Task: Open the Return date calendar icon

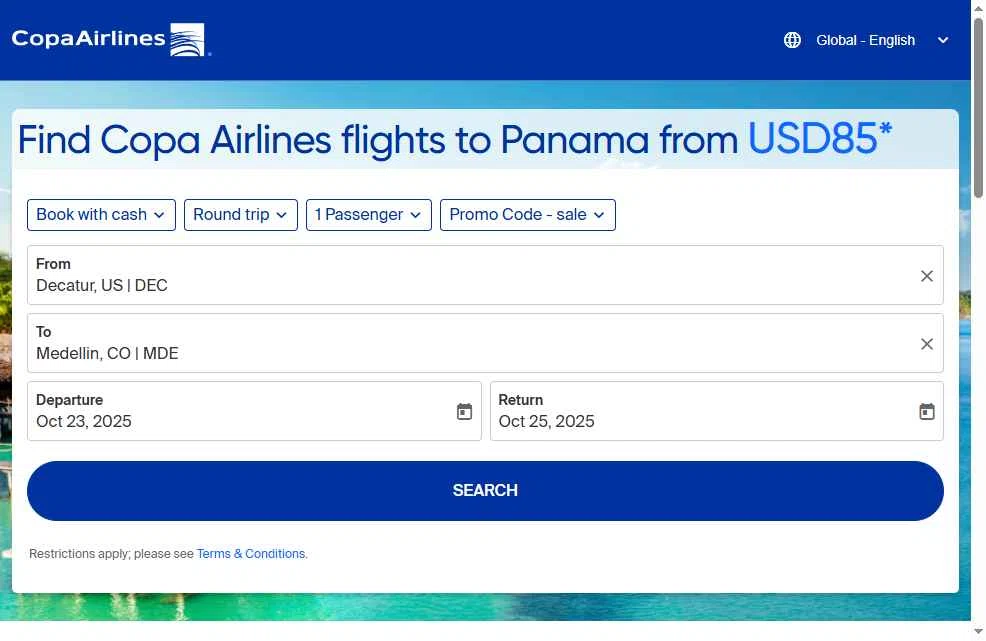Action: point(926,412)
